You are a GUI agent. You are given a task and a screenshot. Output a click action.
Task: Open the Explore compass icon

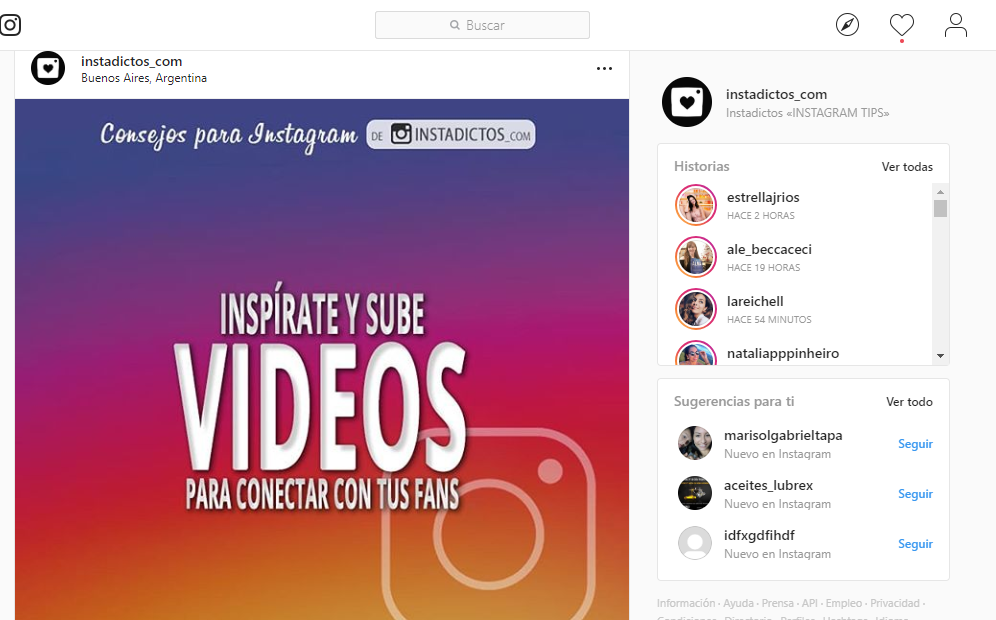[x=847, y=25]
